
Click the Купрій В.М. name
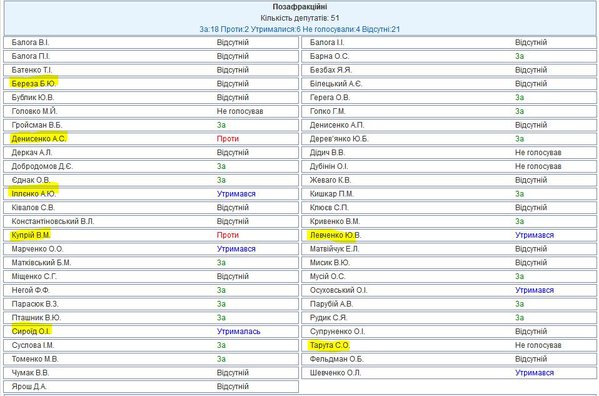31,235
